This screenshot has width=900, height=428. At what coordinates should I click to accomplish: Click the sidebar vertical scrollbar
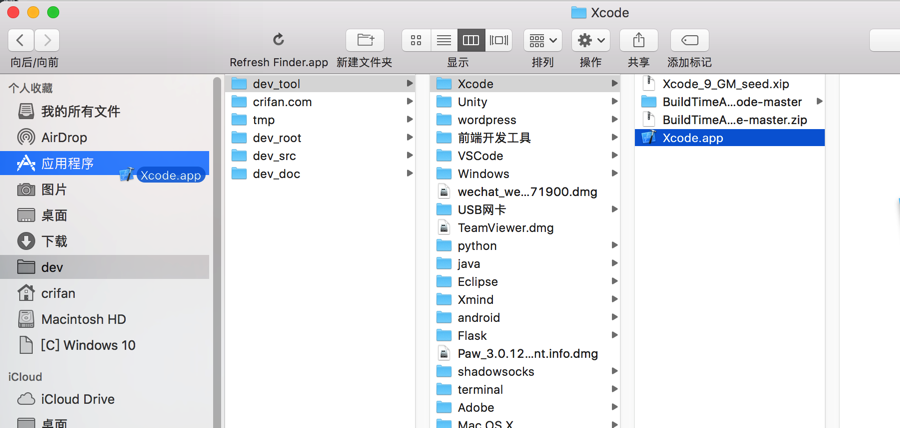tap(217, 252)
